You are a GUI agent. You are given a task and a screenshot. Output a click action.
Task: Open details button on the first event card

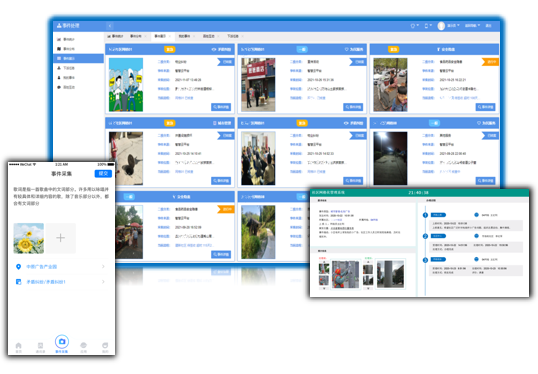[x=221, y=107]
